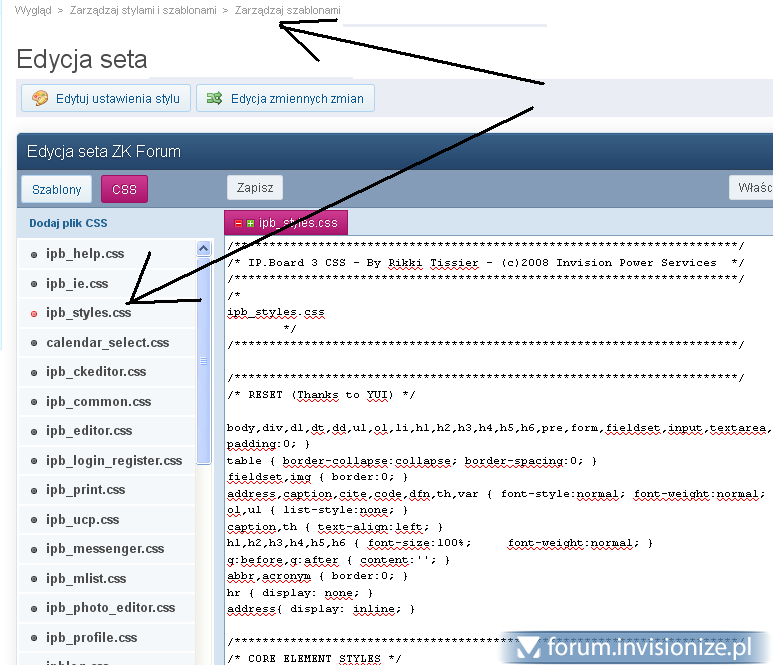773x665 pixels.
Task: Open ipb_ckeditor.css in the file list
Action: pyautogui.click(x=96, y=372)
